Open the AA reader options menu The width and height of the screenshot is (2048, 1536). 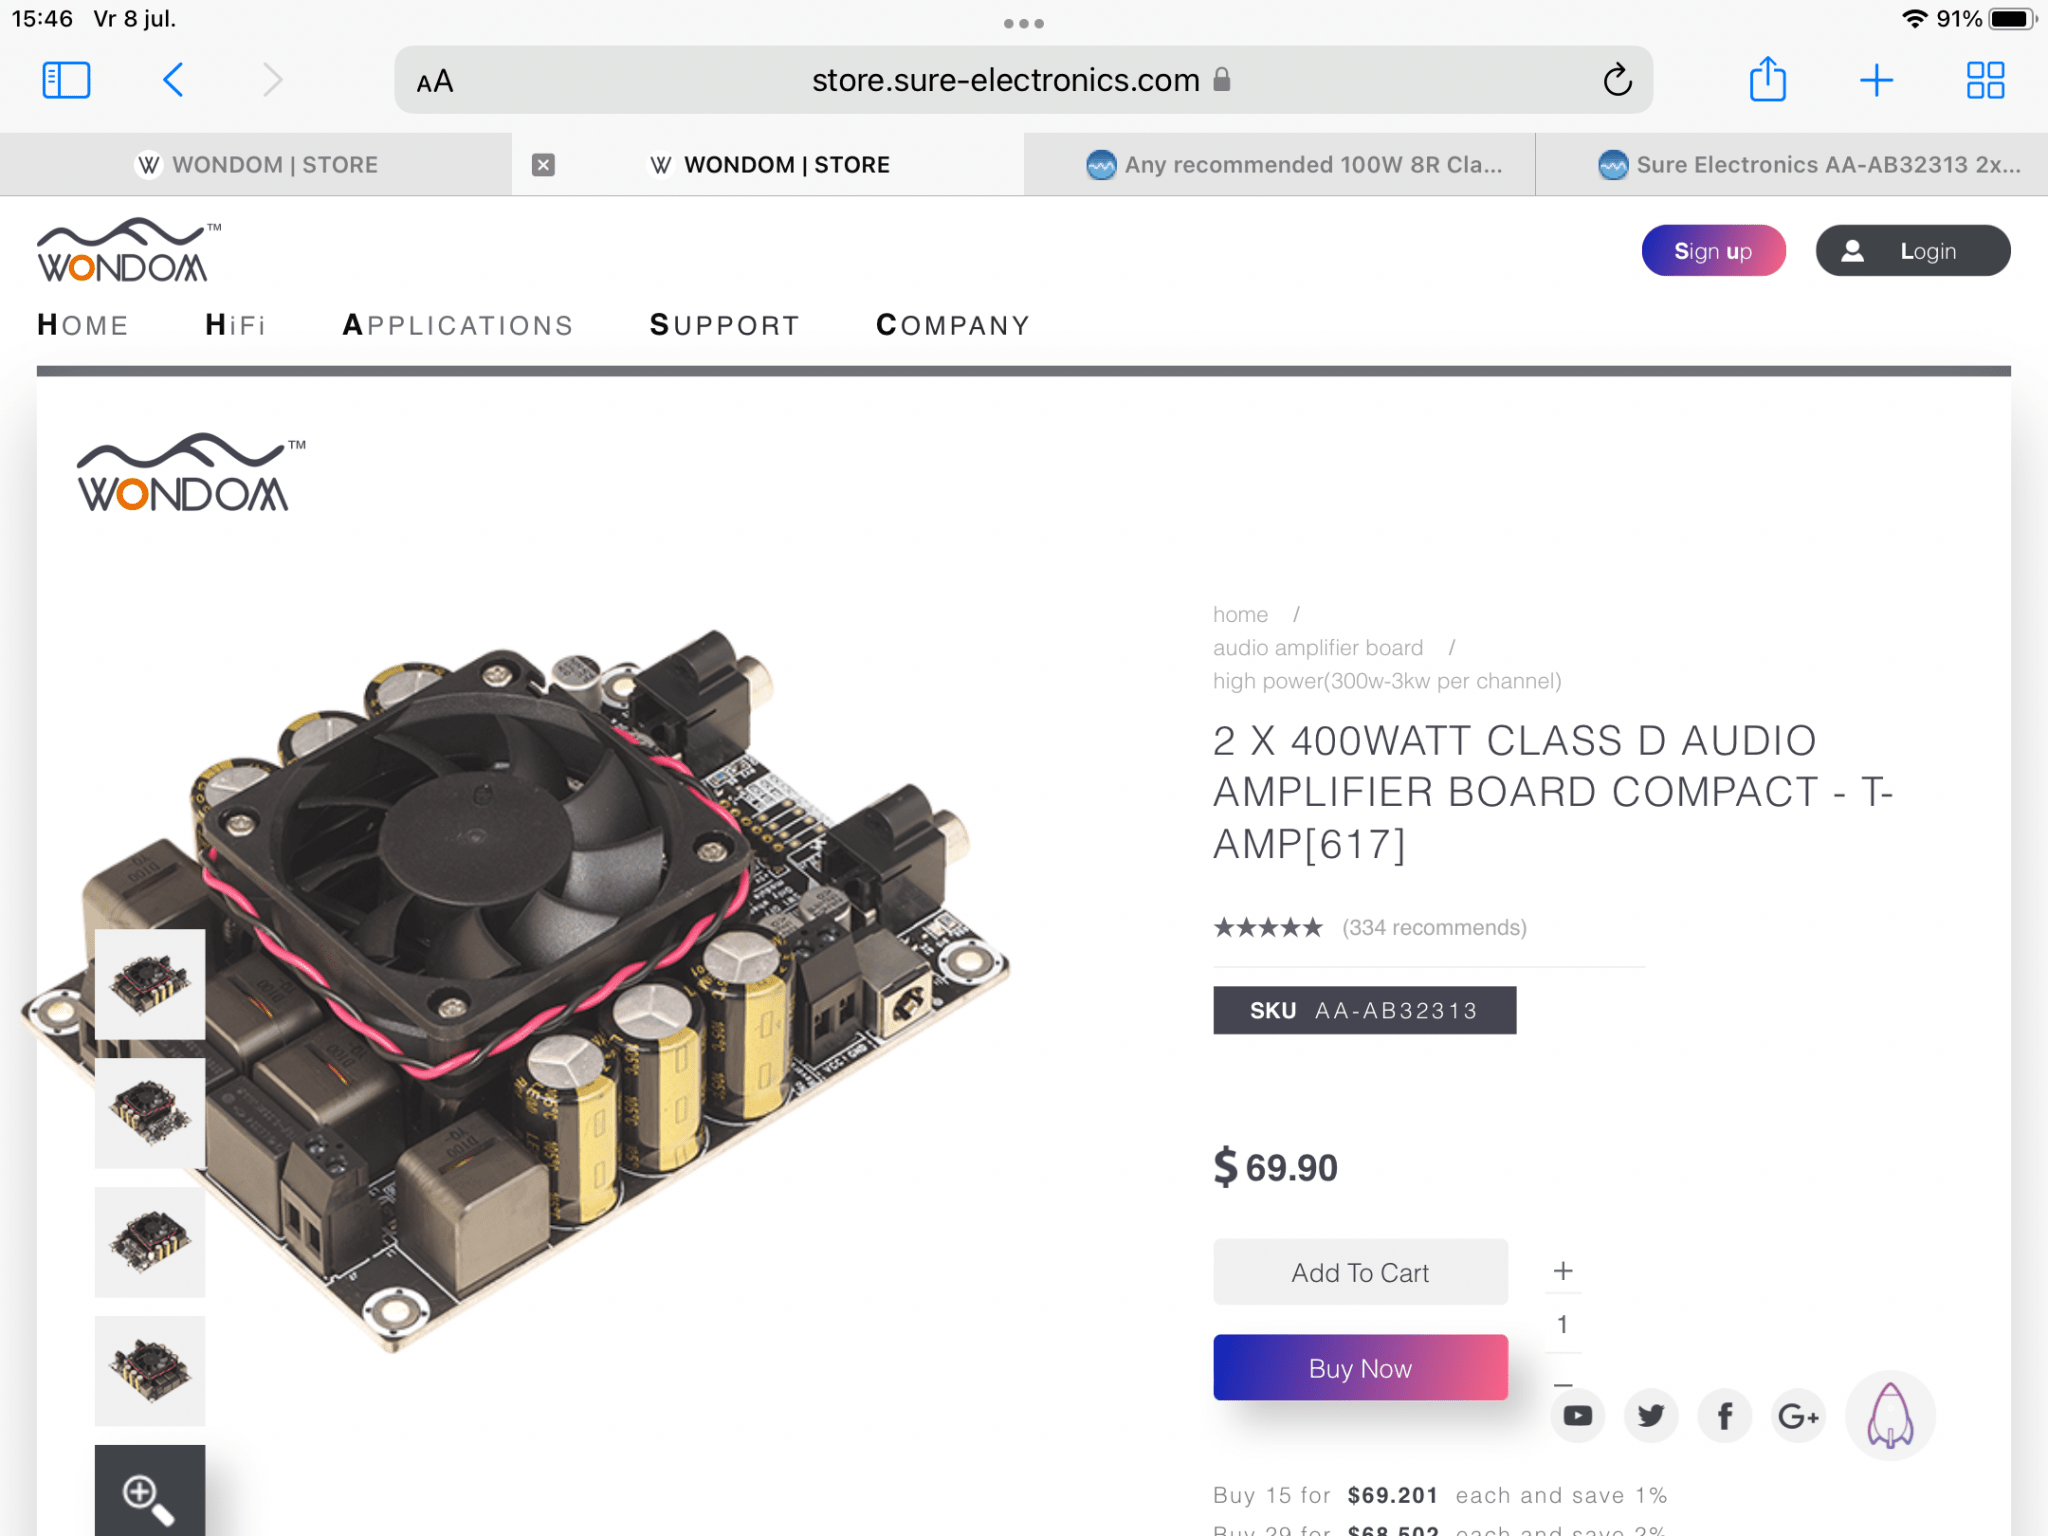(x=435, y=81)
